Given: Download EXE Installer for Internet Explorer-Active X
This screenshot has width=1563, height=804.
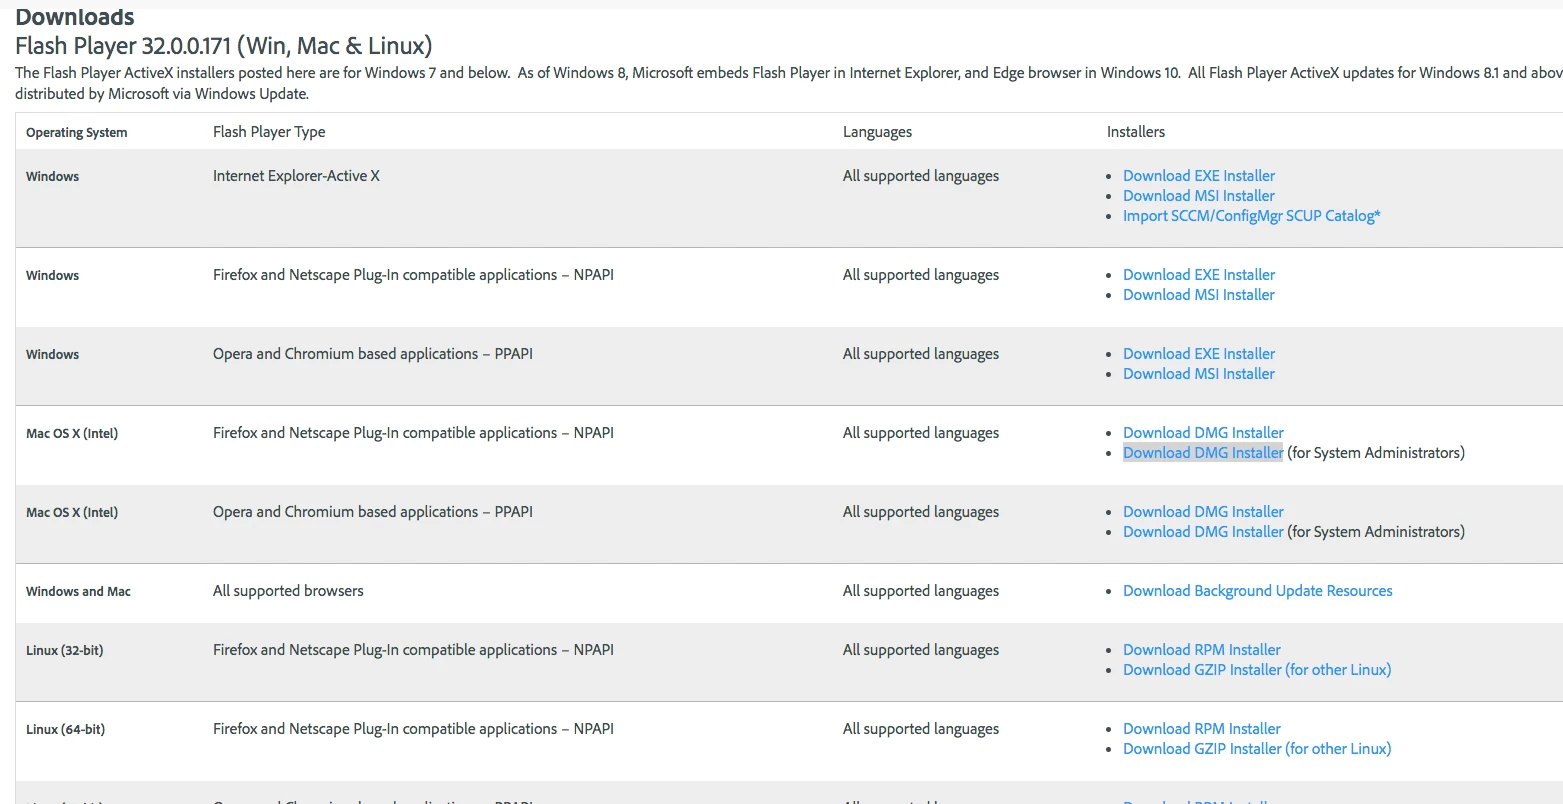Looking at the screenshot, I should [1199, 176].
